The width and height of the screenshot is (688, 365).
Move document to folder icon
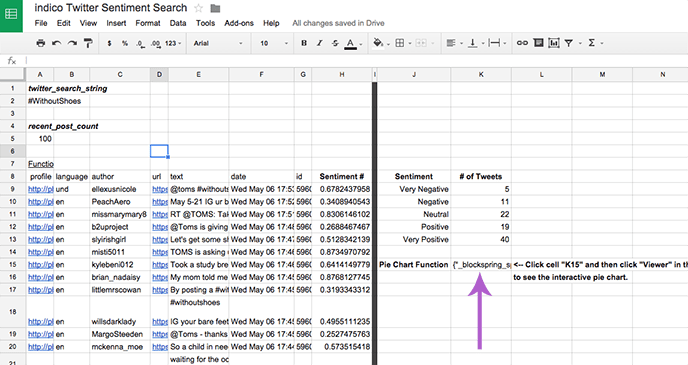coord(215,8)
